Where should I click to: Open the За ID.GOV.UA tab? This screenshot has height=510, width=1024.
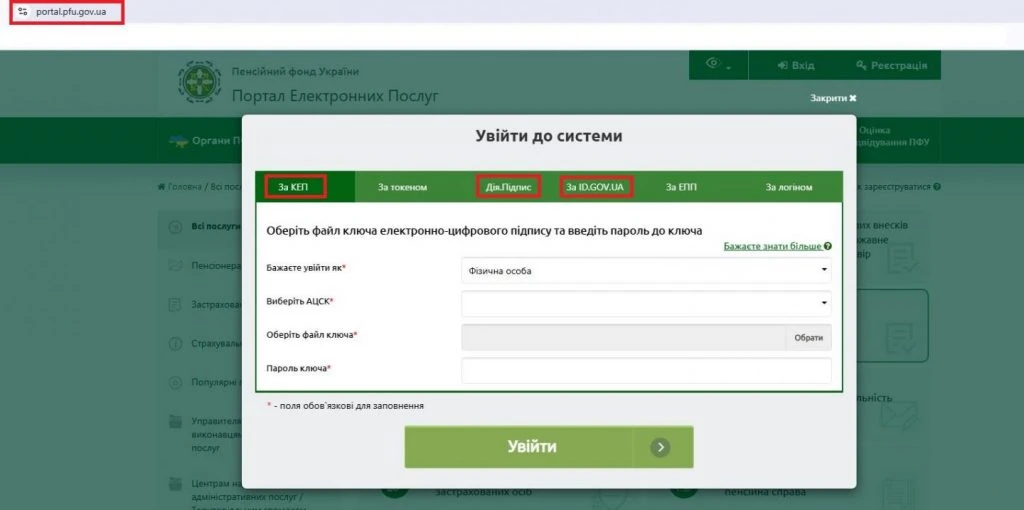point(594,187)
